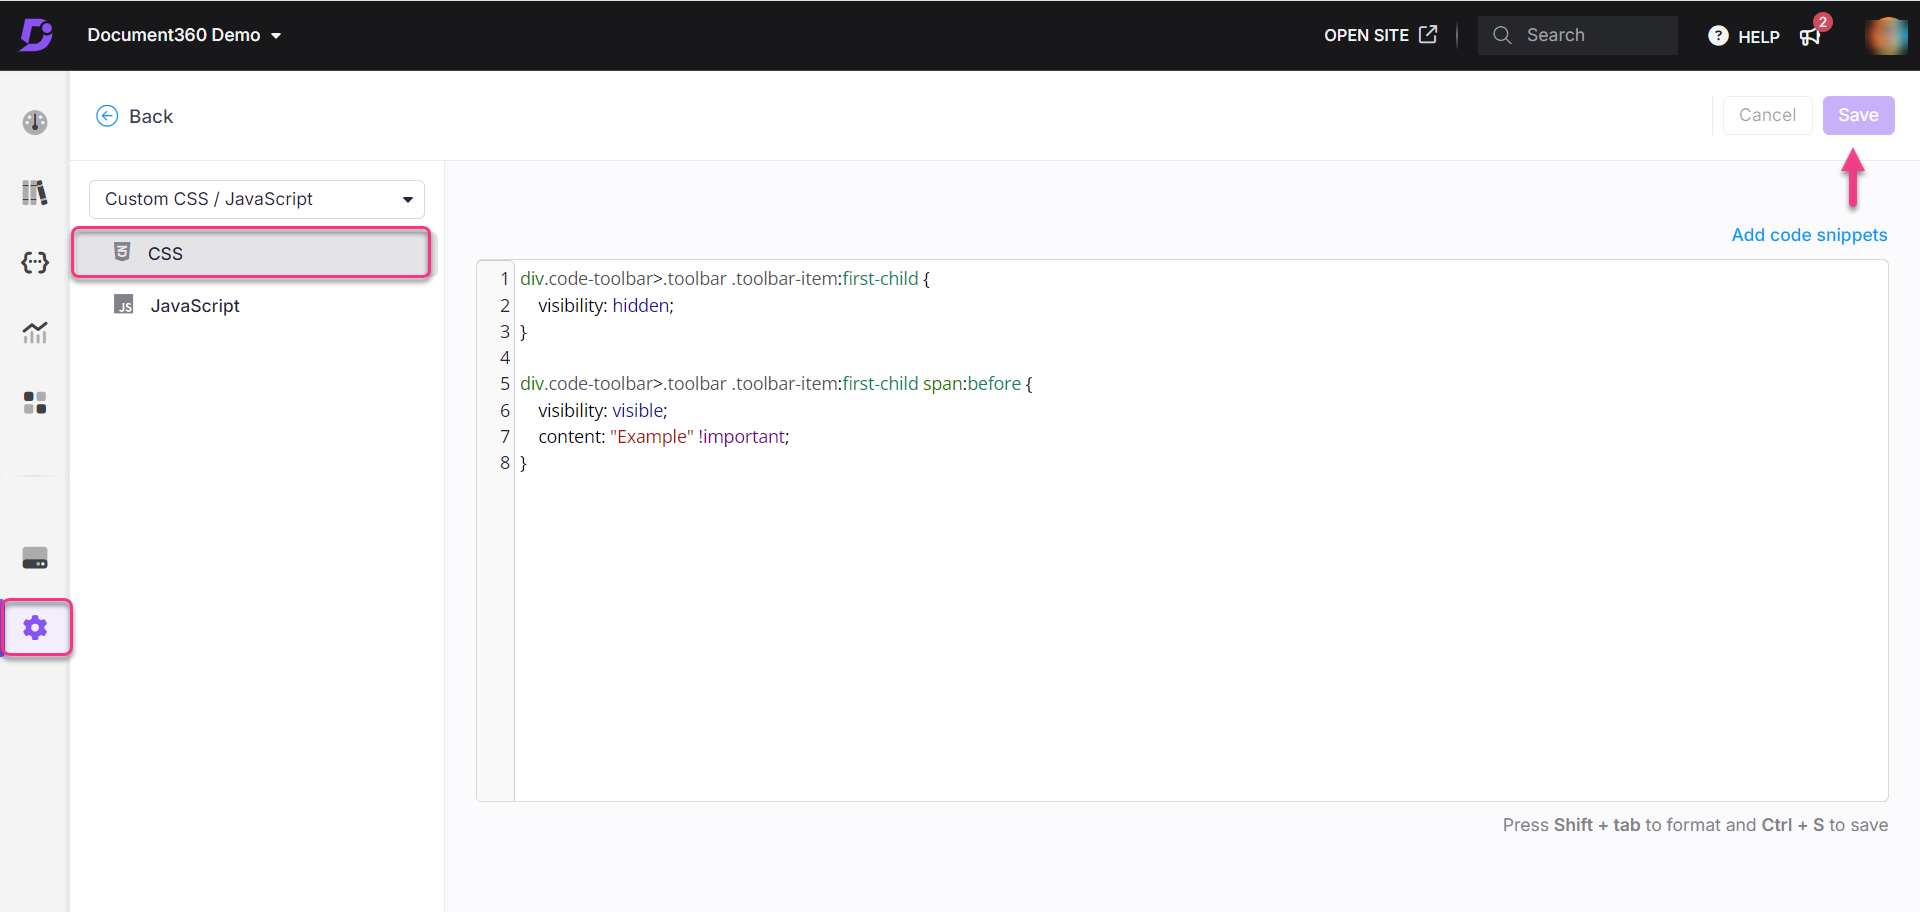Image resolution: width=1920 pixels, height=912 pixels.
Task: Click the Save button
Action: pyautogui.click(x=1858, y=115)
